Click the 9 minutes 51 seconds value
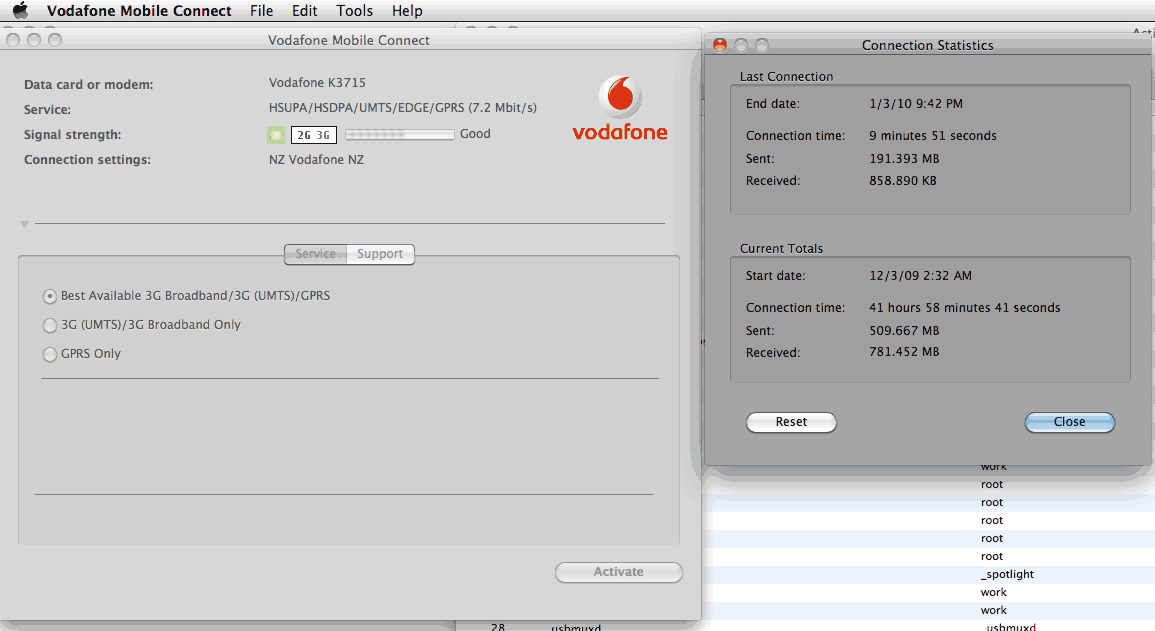 tap(933, 135)
